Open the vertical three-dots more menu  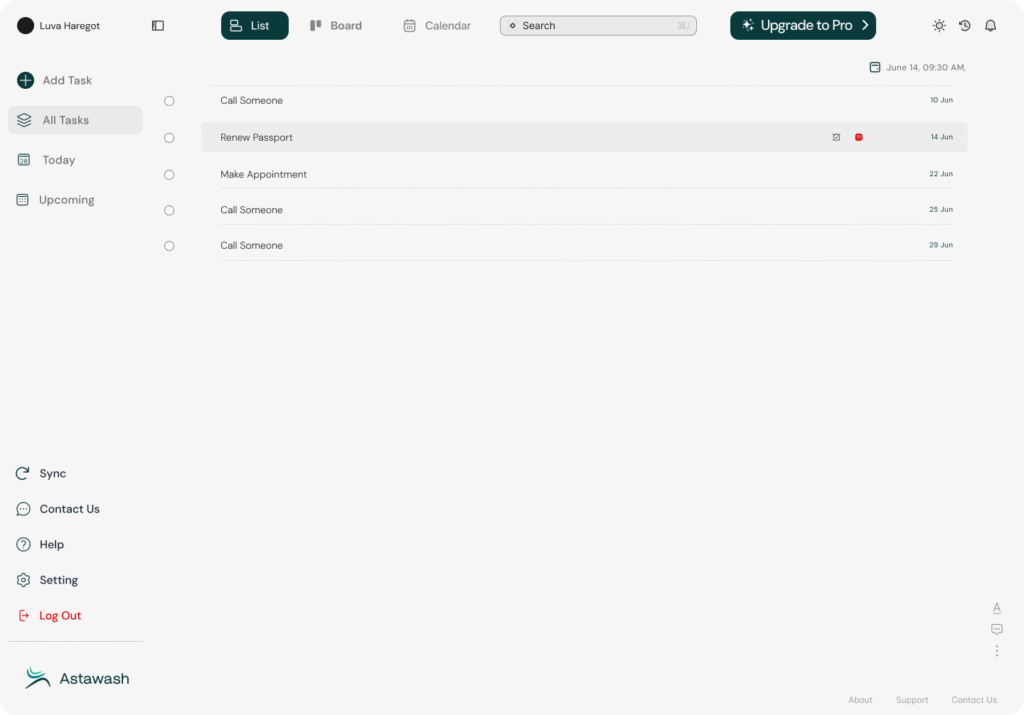997,651
